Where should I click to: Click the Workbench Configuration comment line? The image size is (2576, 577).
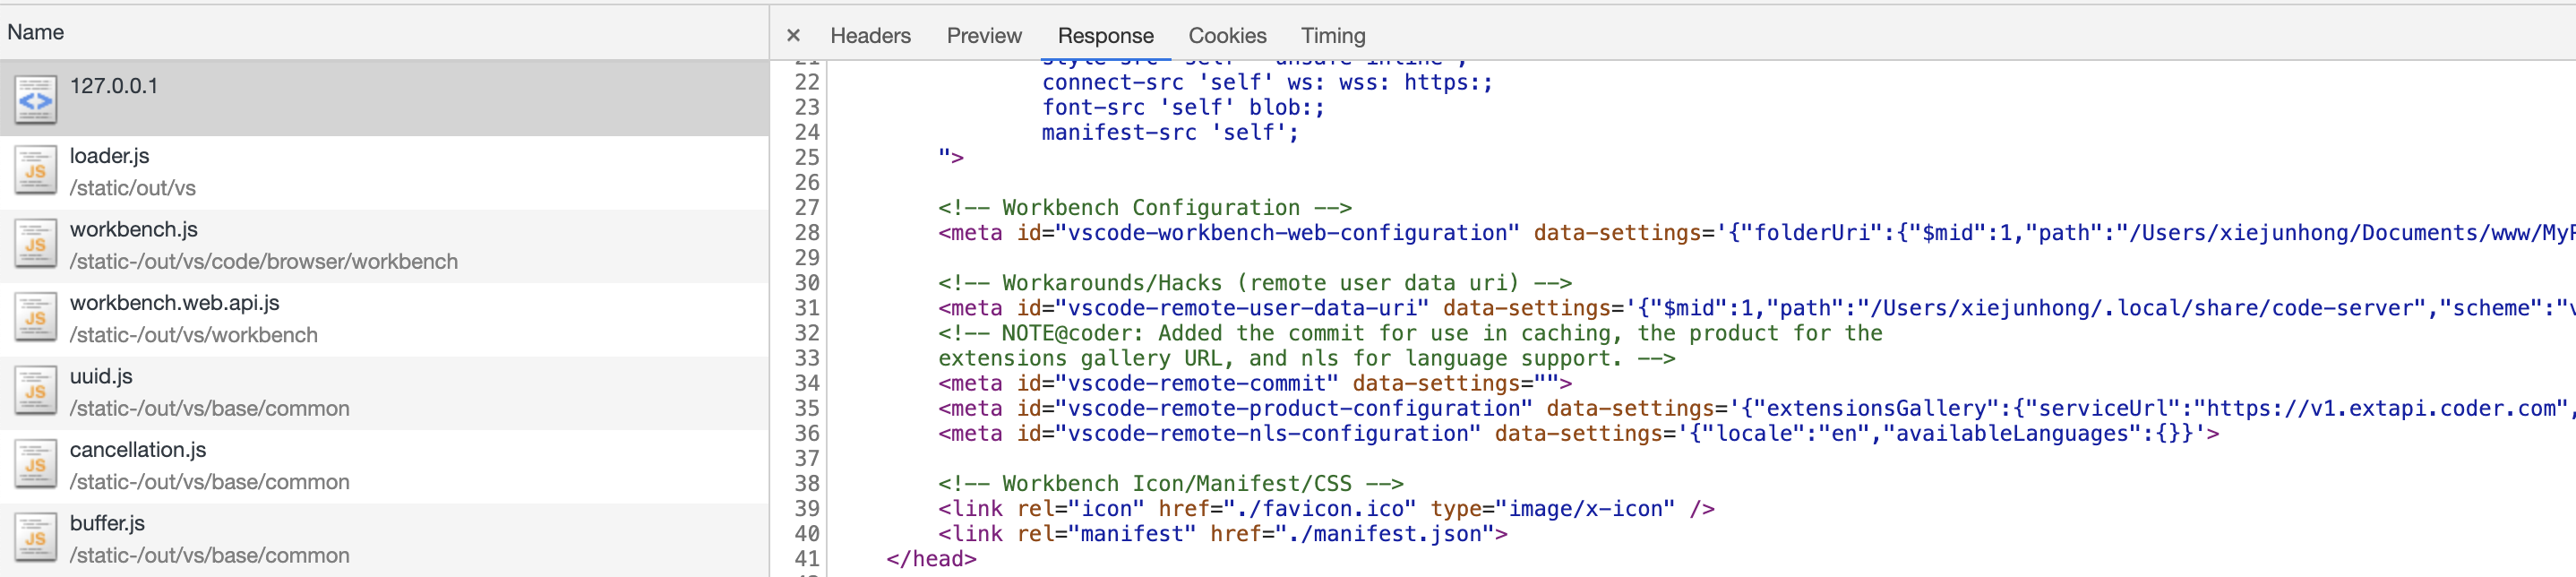click(x=1145, y=207)
